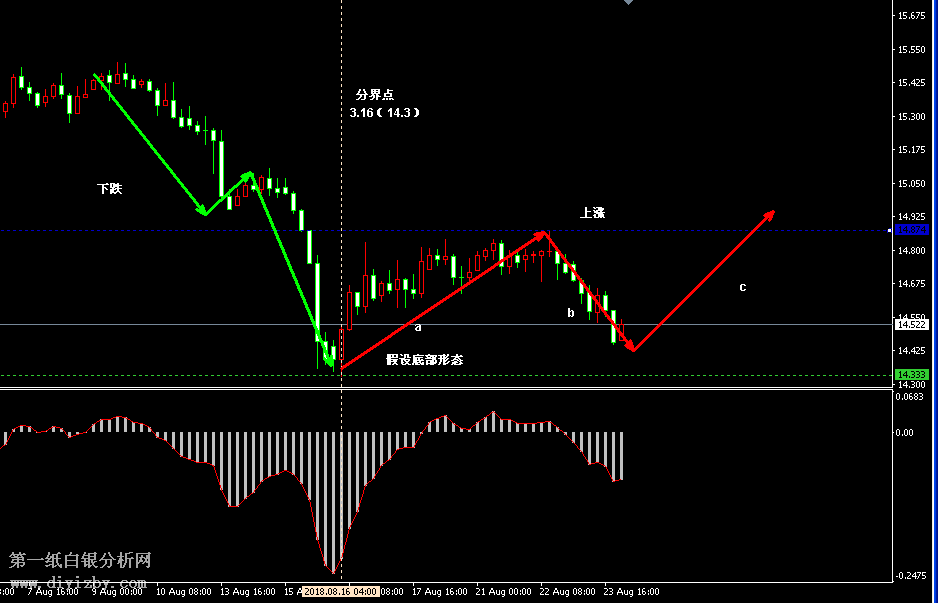Select the green arrowhead at the chart bottom

coord(329,360)
